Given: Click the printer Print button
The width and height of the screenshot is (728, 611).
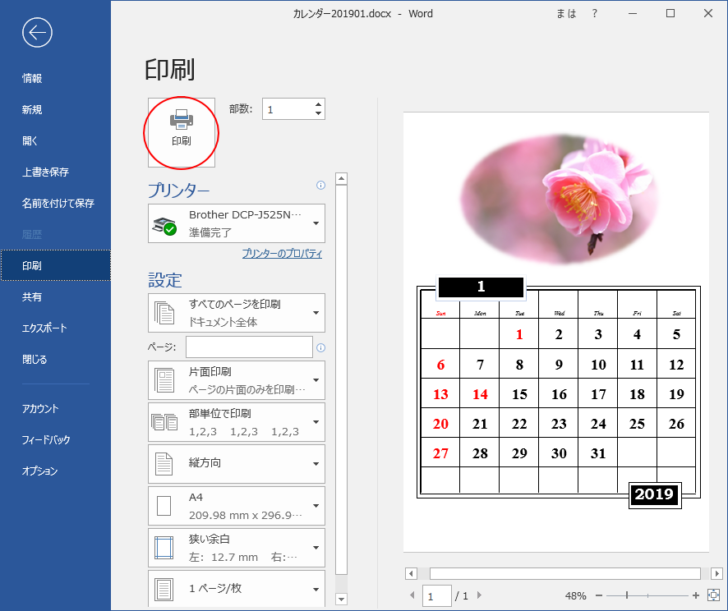Looking at the screenshot, I should [x=181, y=130].
